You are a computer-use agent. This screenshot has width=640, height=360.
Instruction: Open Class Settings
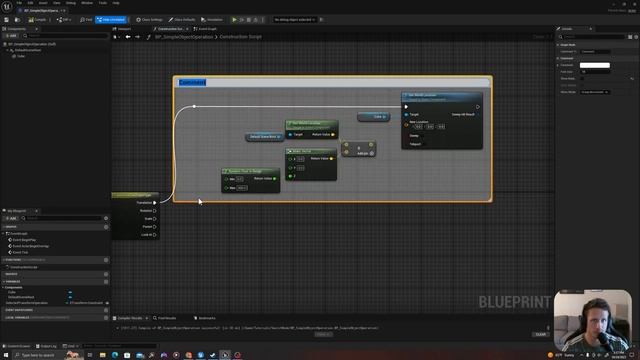click(x=149, y=20)
